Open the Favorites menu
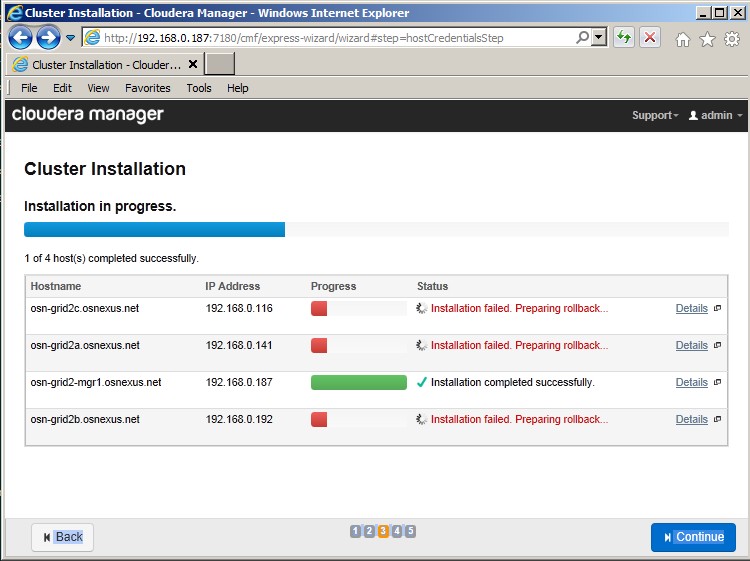 point(148,88)
